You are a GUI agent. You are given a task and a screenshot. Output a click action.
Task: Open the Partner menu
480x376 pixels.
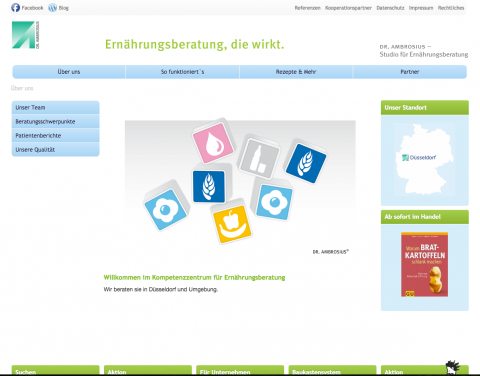(410, 72)
